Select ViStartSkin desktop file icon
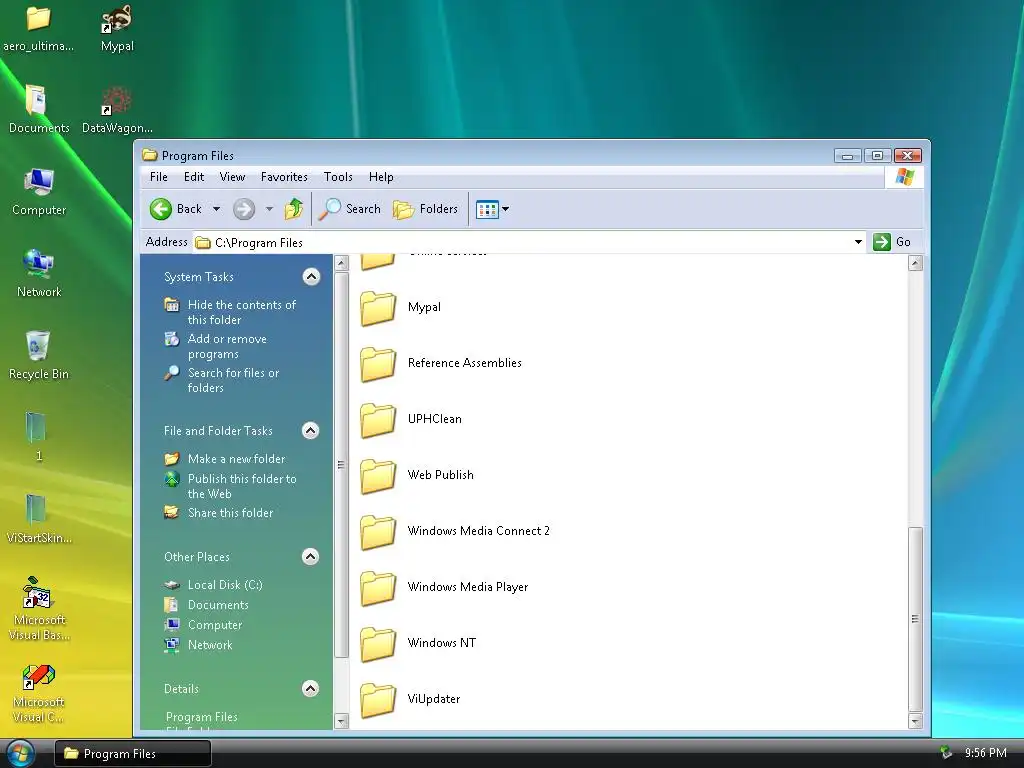 [35, 509]
